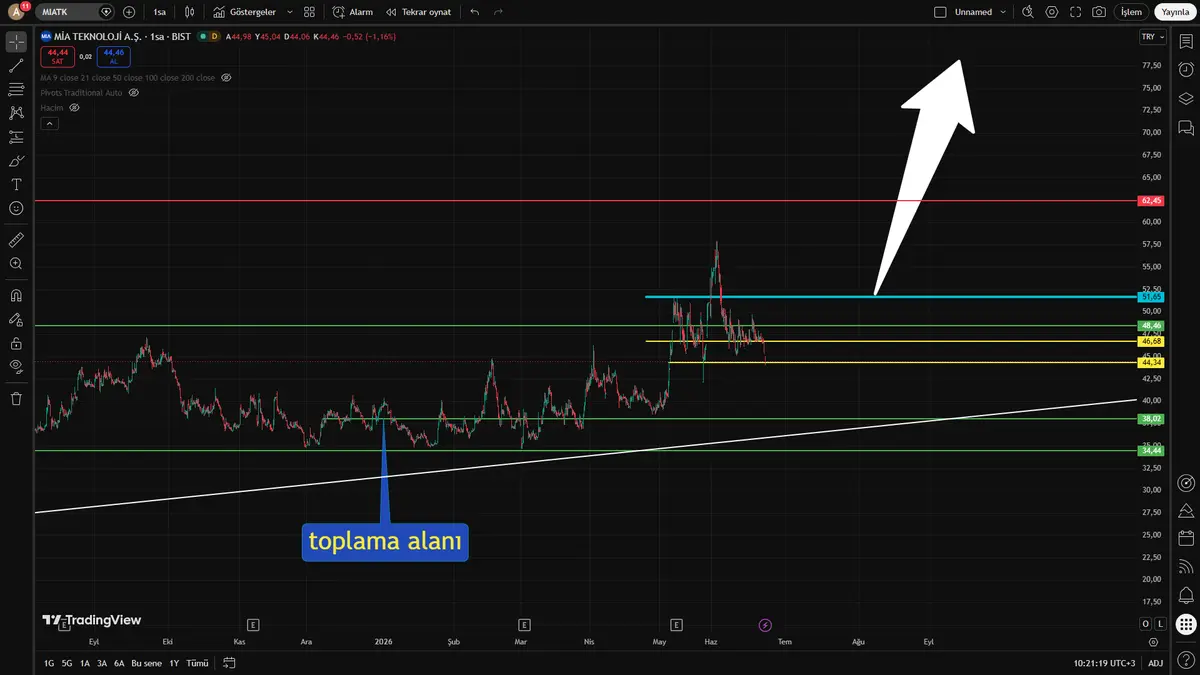Take a chart snapshot with camera
Image resolution: width=1200 pixels, height=675 pixels.
(x=1099, y=12)
